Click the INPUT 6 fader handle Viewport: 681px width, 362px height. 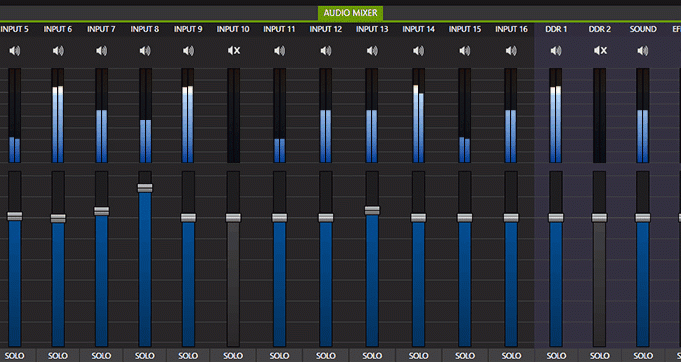click(58, 218)
